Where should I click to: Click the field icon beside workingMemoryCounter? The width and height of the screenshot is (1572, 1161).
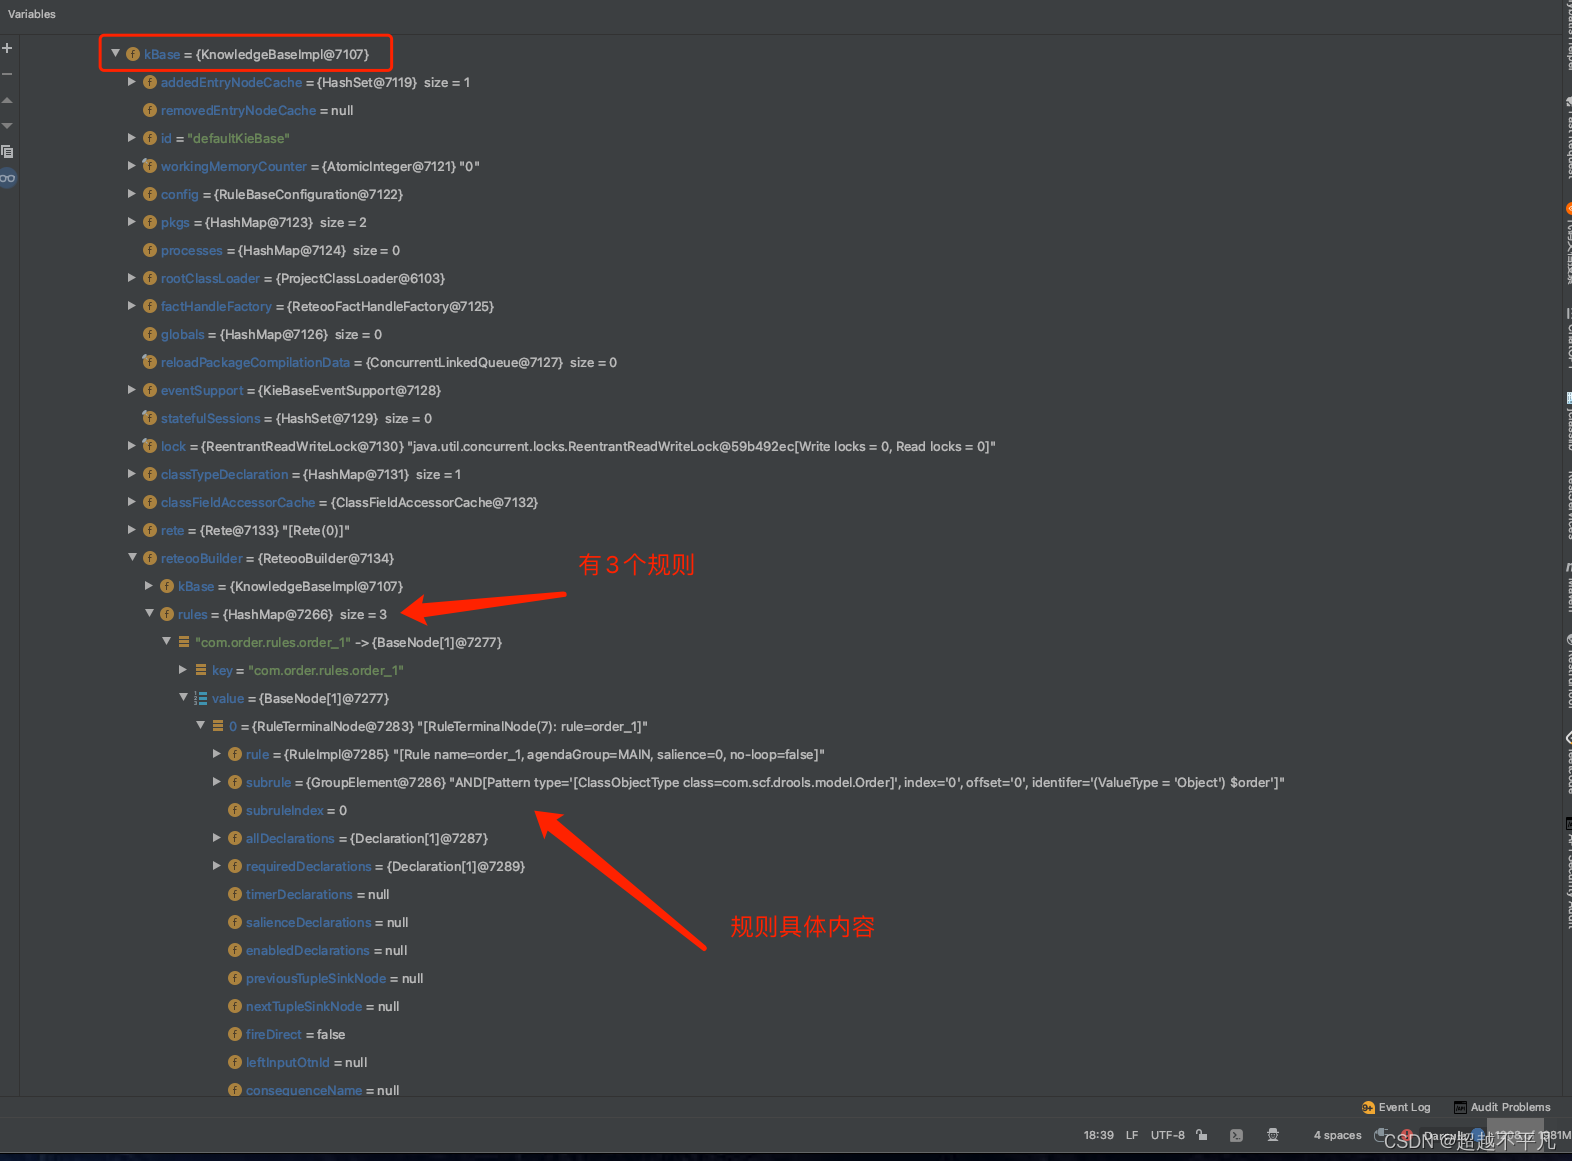click(150, 166)
